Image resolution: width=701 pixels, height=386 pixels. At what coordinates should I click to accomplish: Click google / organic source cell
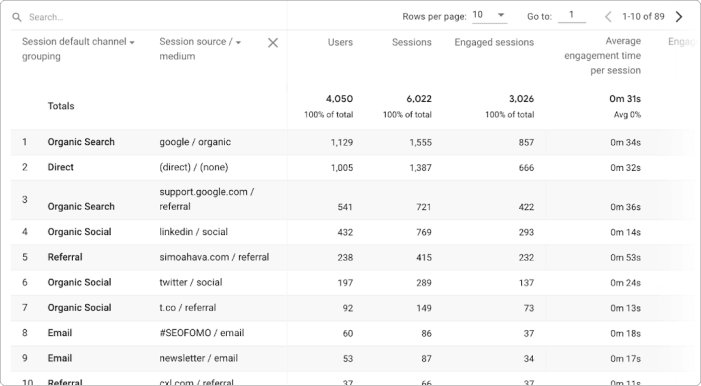pos(195,142)
